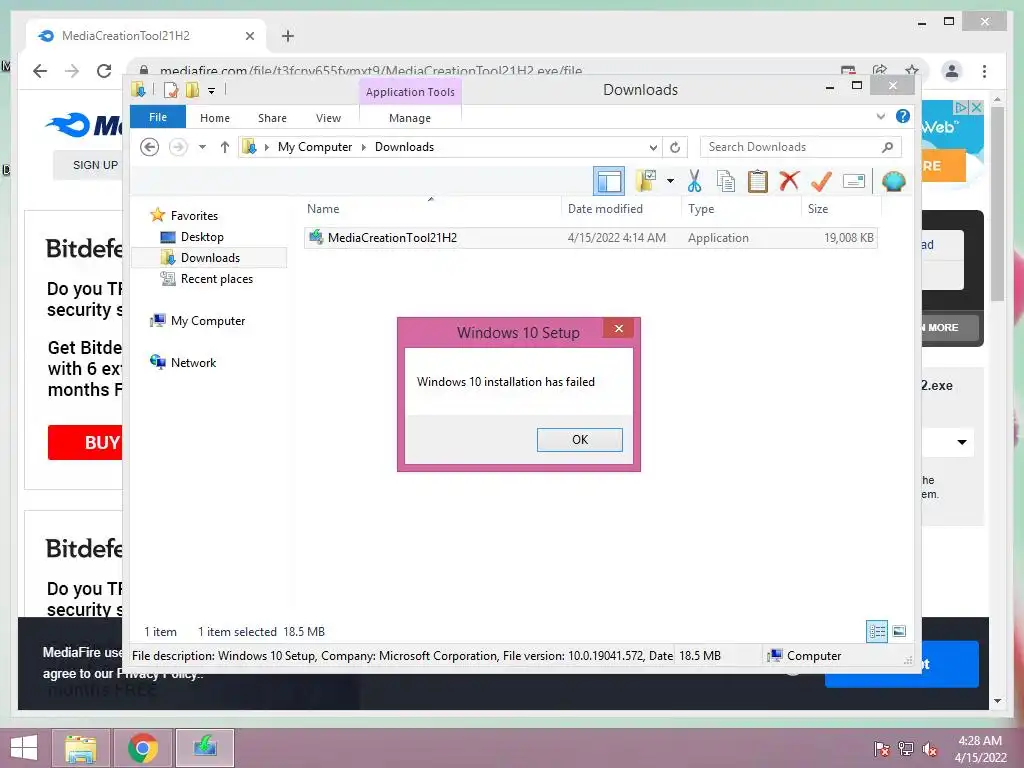Click the Search Downloads field
Viewport: 1024px width, 768px height.
click(x=800, y=147)
